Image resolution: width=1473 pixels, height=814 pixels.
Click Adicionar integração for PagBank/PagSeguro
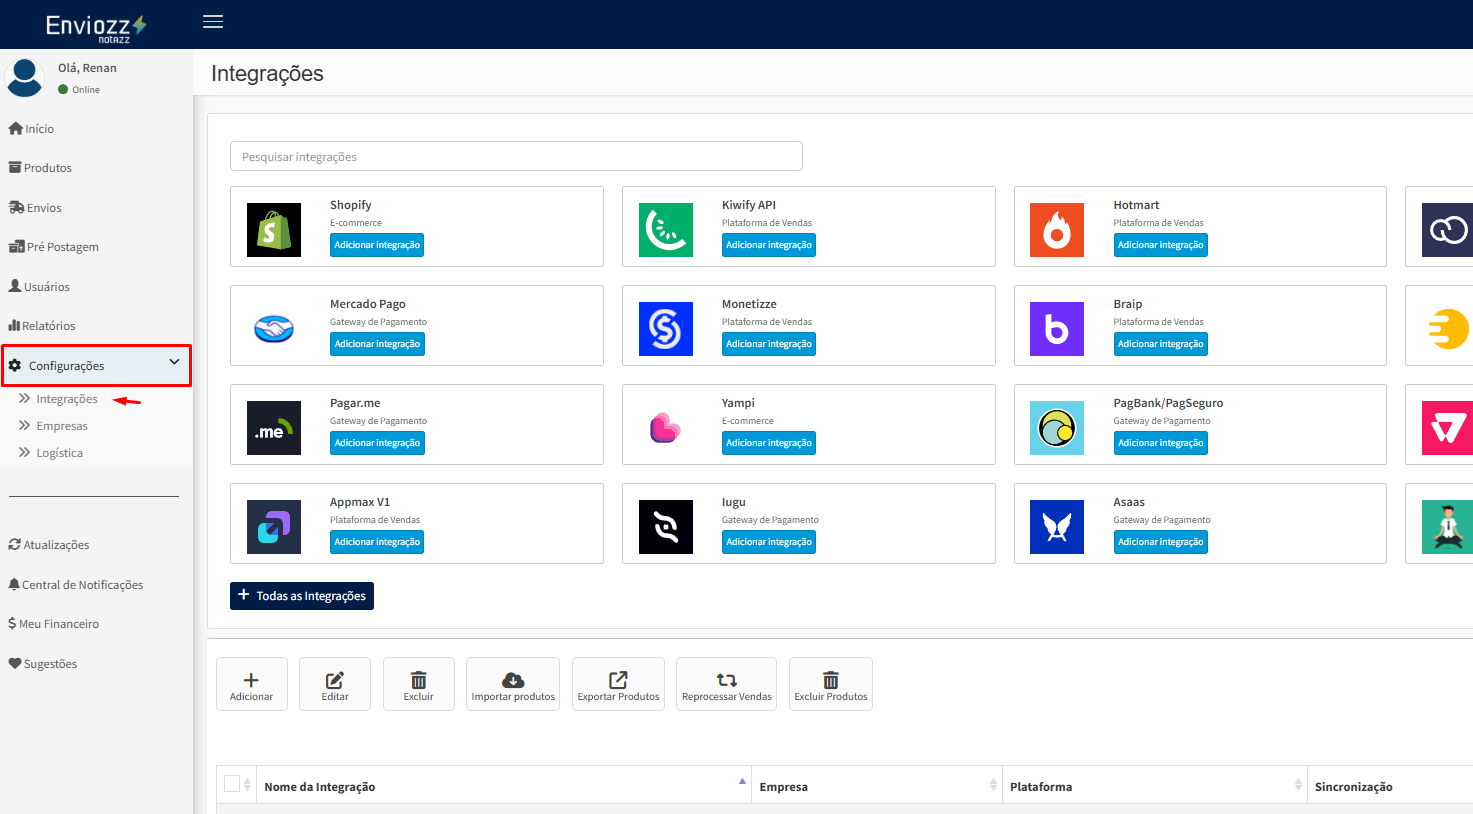click(x=1161, y=443)
